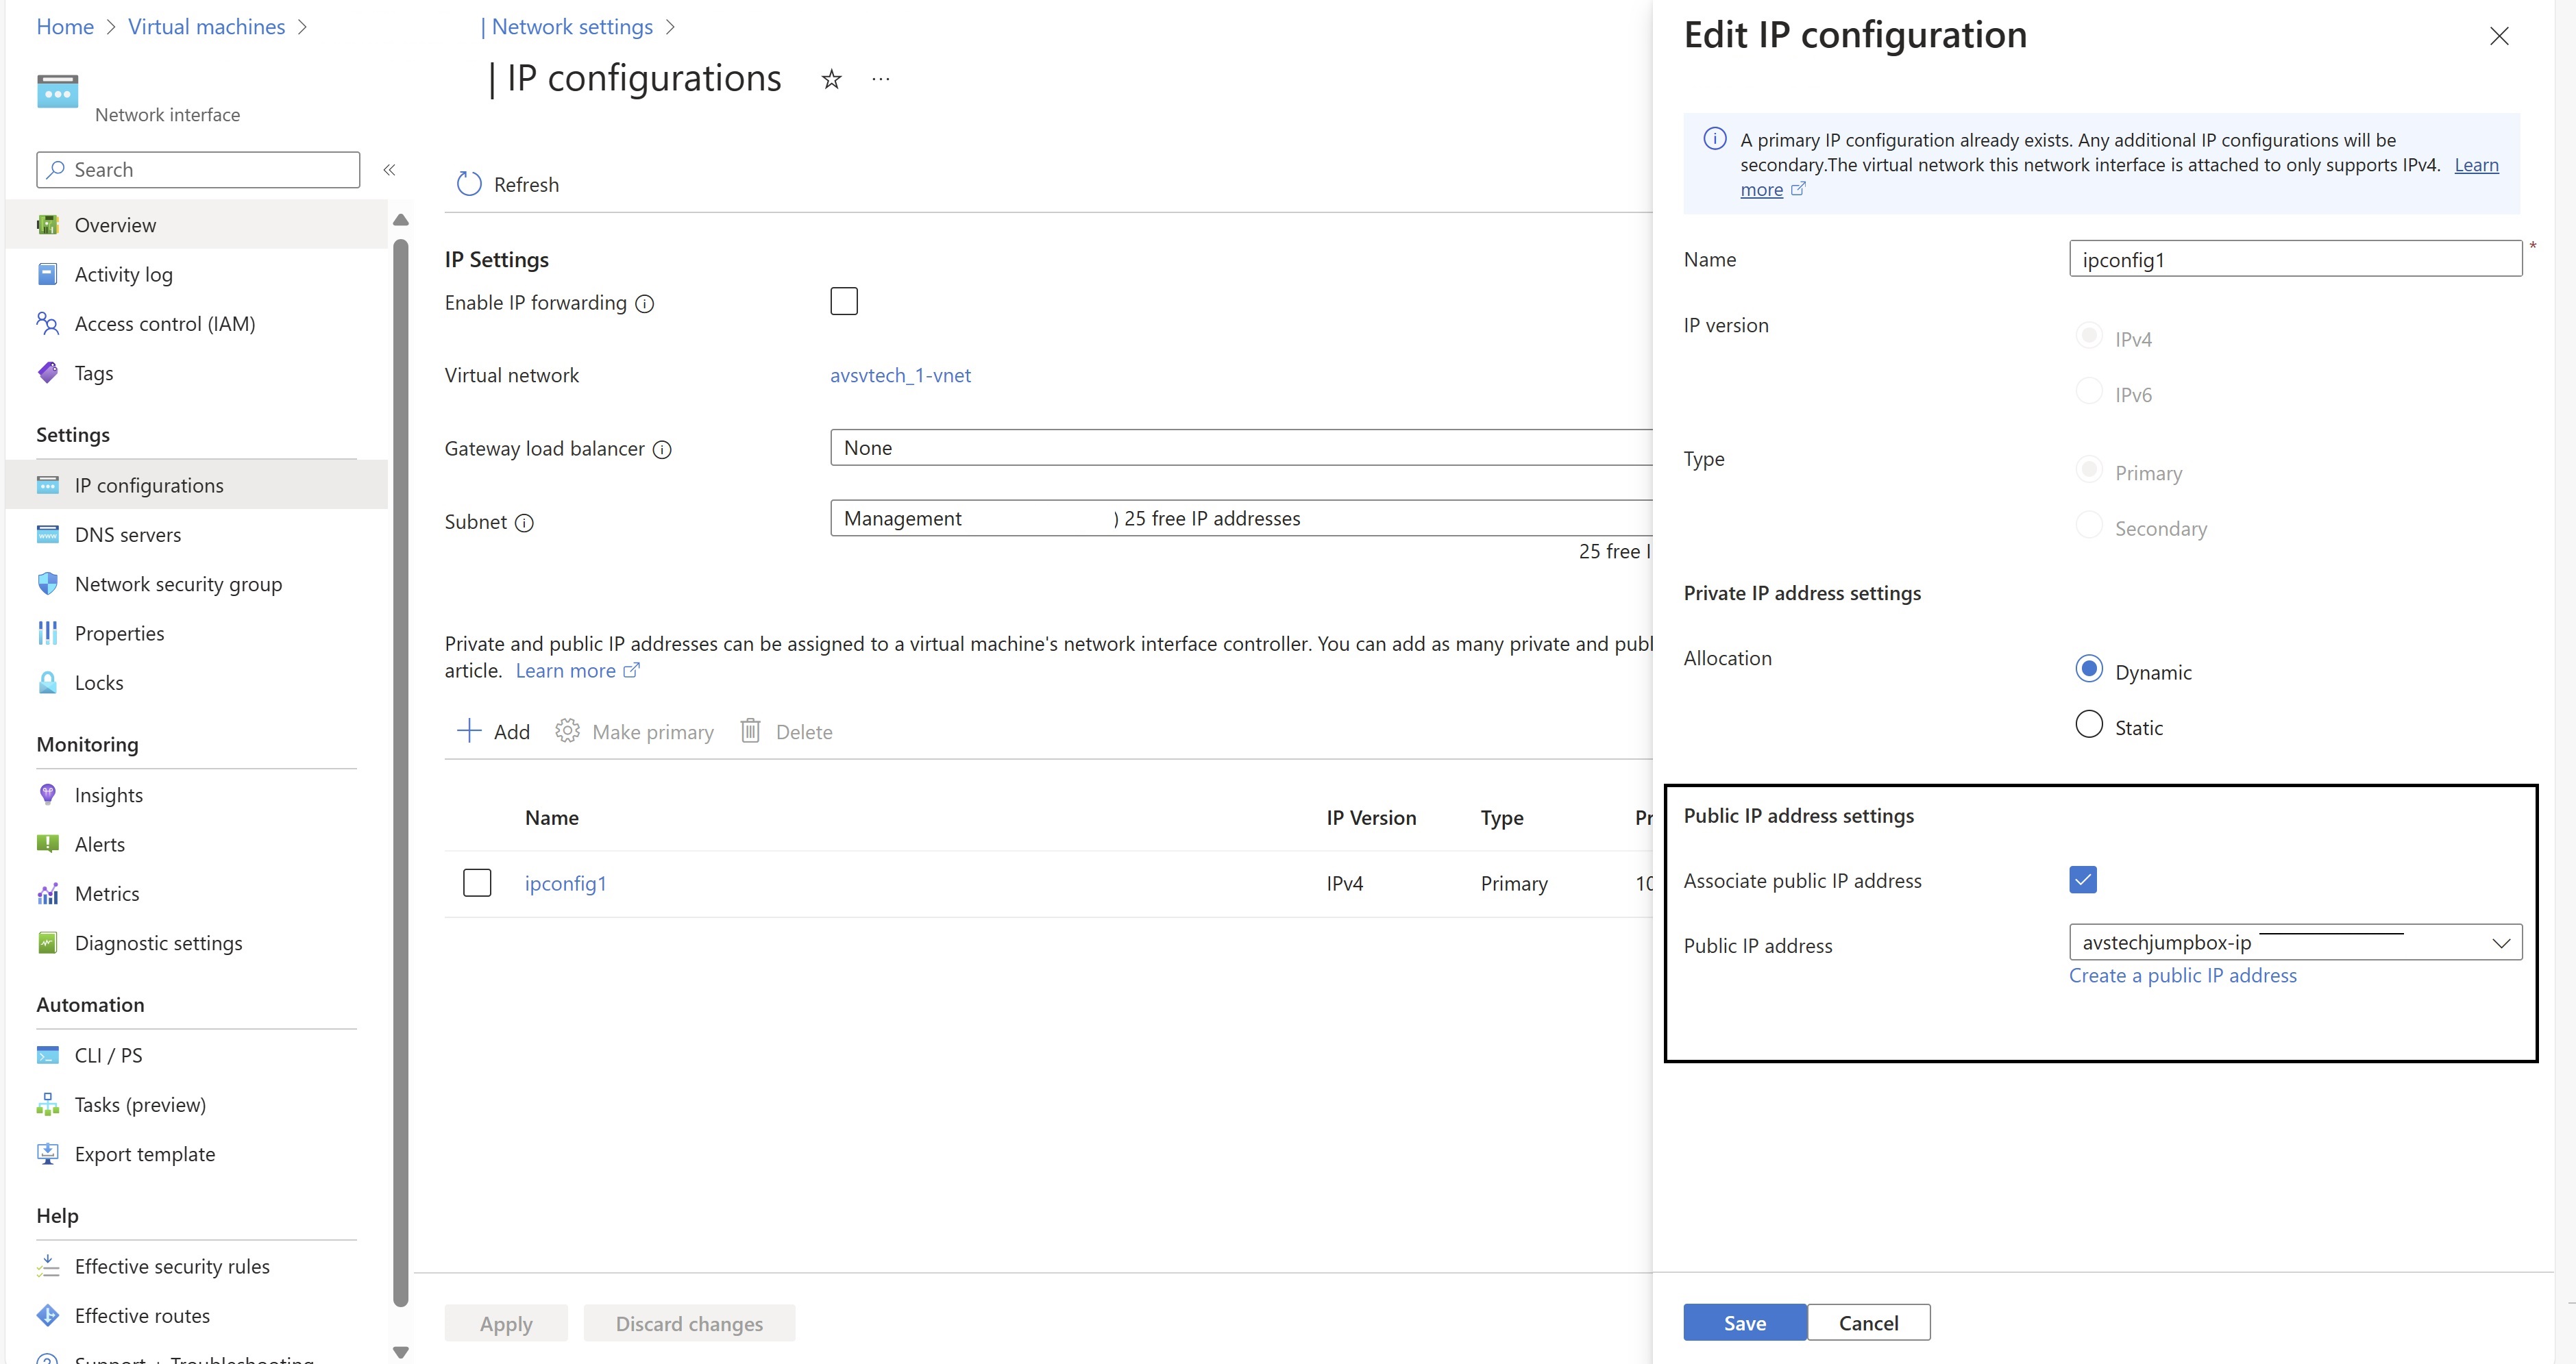The width and height of the screenshot is (2576, 1364).
Task: Collapse the sidebar with the double chevron
Action: point(389,170)
